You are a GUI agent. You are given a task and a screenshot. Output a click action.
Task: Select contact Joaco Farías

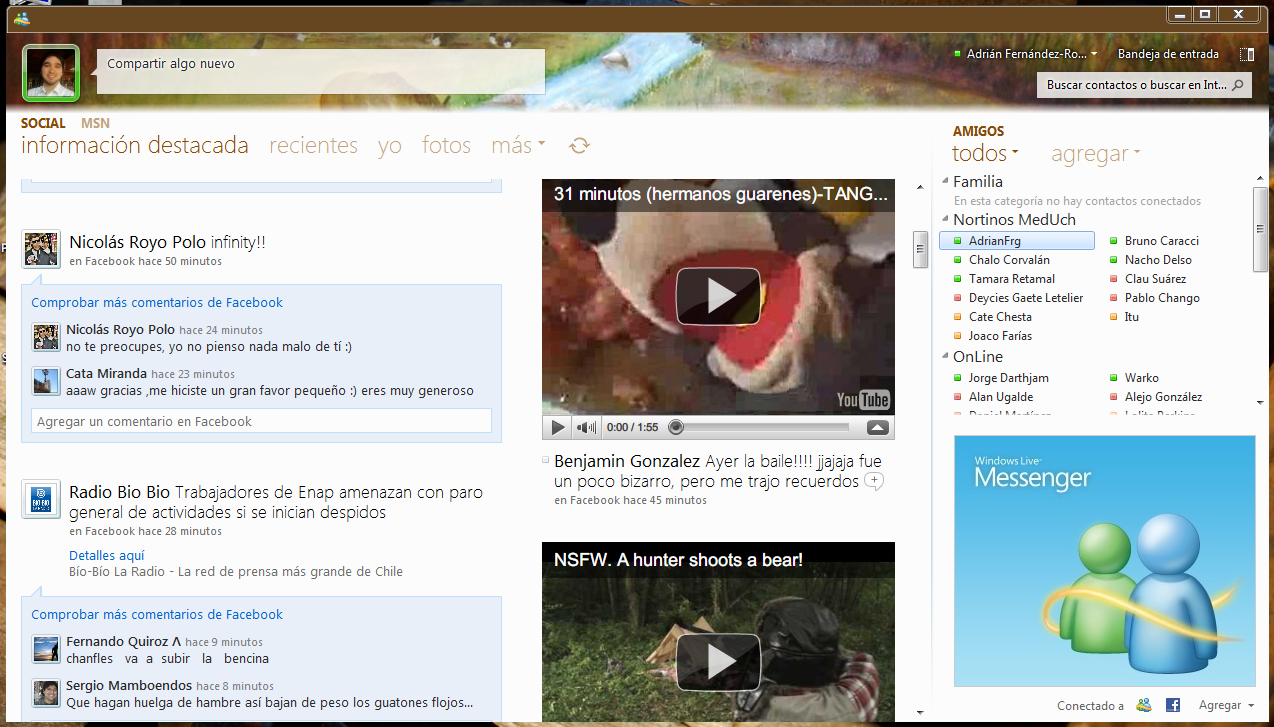coord(1000,336)
